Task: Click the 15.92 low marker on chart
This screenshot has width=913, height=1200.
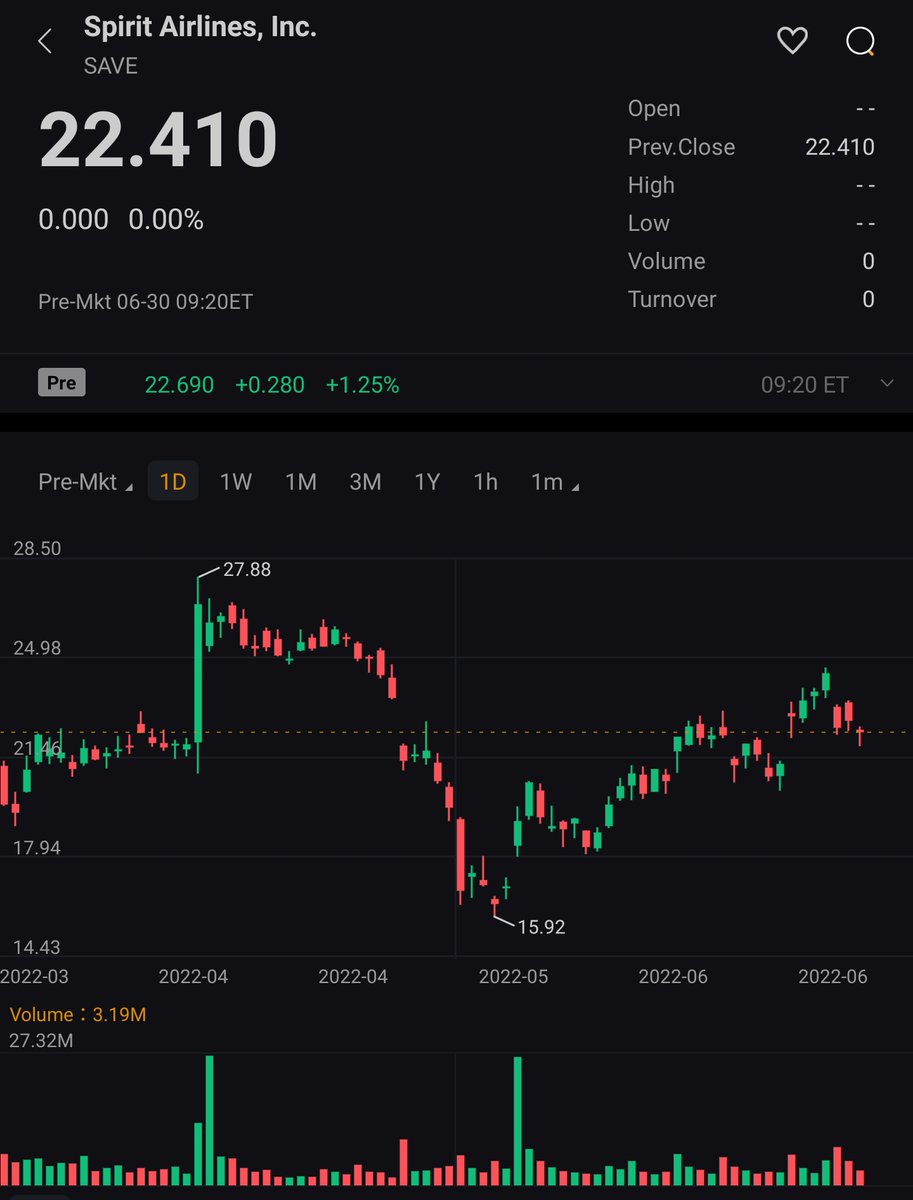Action: click(x=541, y=927)
